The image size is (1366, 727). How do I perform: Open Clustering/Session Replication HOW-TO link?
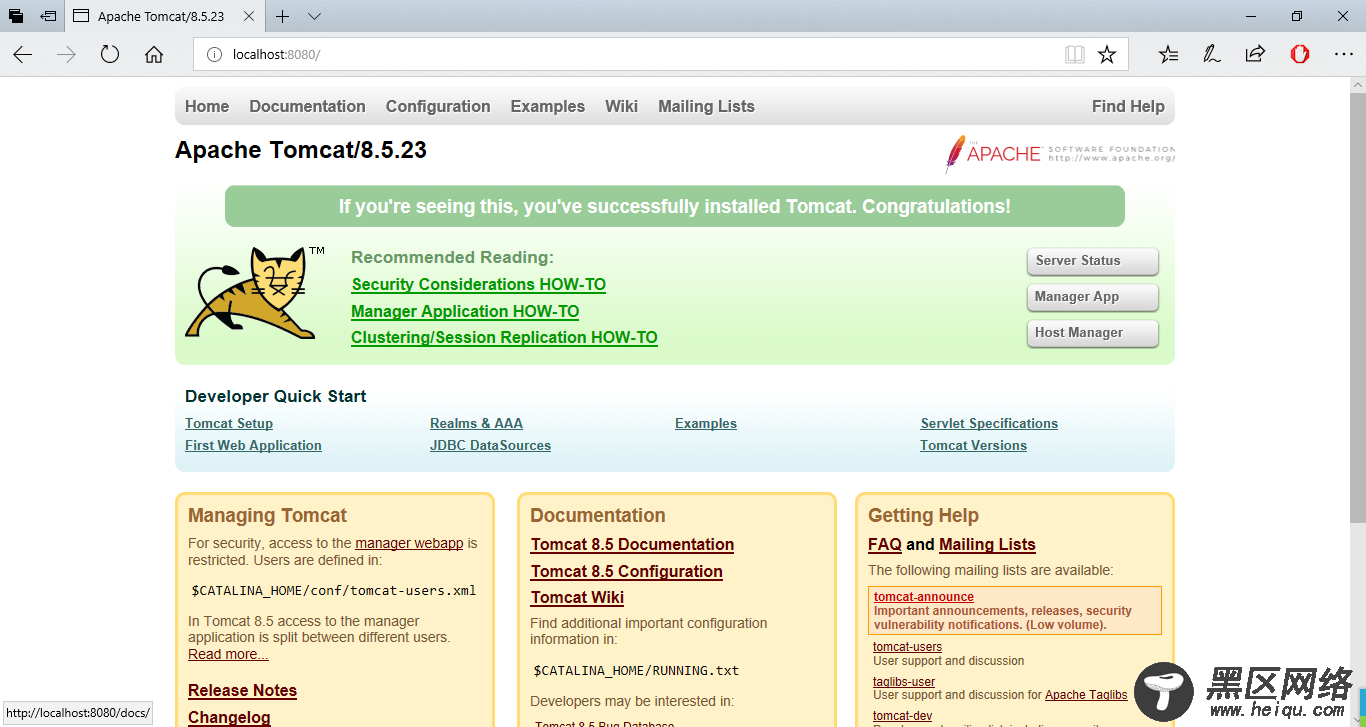coord(504,338)
